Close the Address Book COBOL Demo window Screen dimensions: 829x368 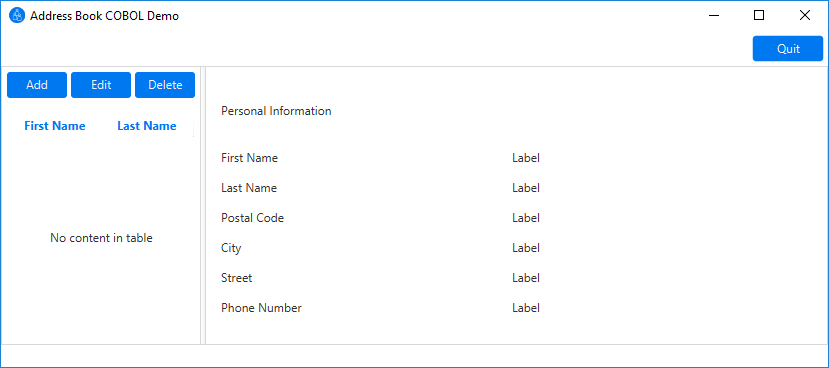coord(805,16)
